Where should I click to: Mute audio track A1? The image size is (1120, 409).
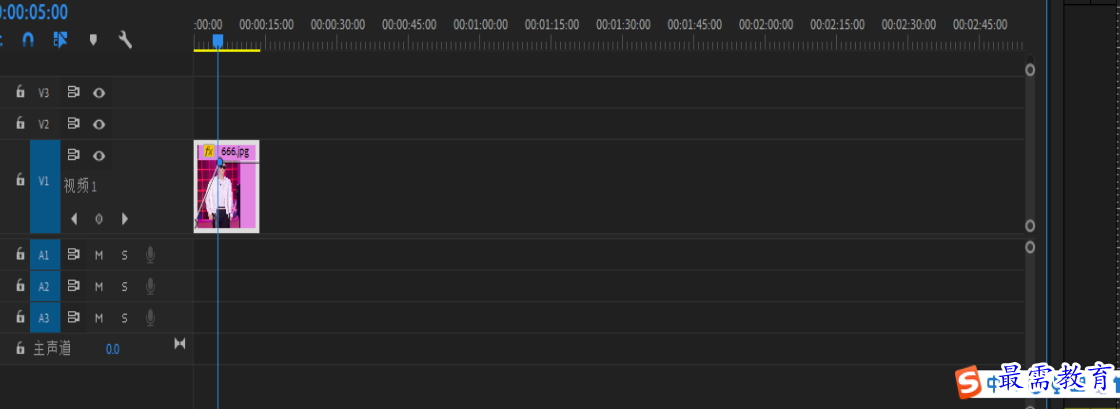coord(99,255)
